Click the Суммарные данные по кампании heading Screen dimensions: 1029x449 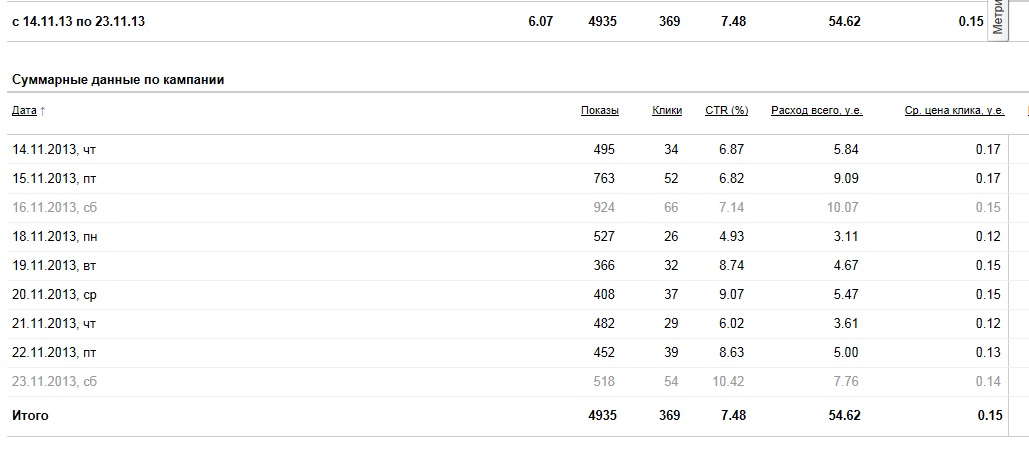(x=118, y=80)
